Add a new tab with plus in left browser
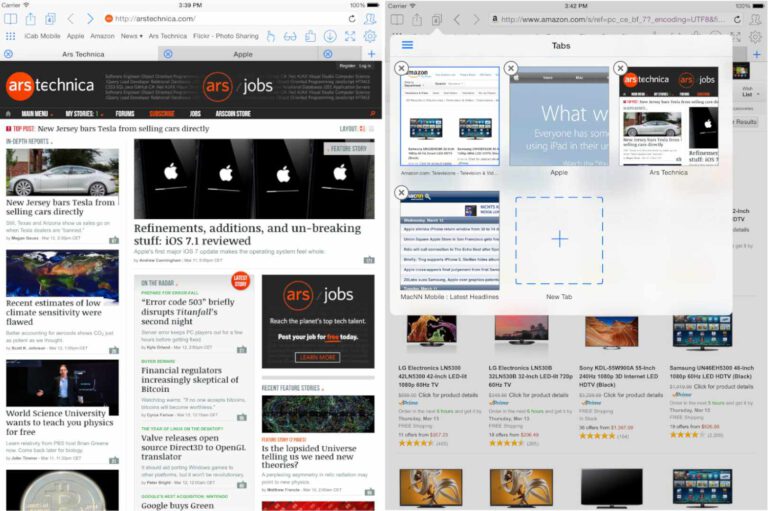This screenshot has height=511, width=768. 371,54
